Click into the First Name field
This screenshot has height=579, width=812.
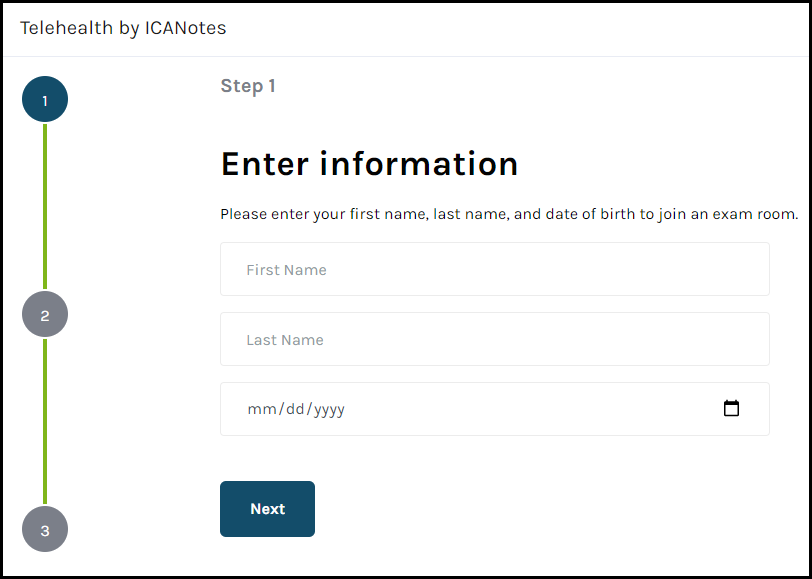pyautogui.click(x=494, y=270)
